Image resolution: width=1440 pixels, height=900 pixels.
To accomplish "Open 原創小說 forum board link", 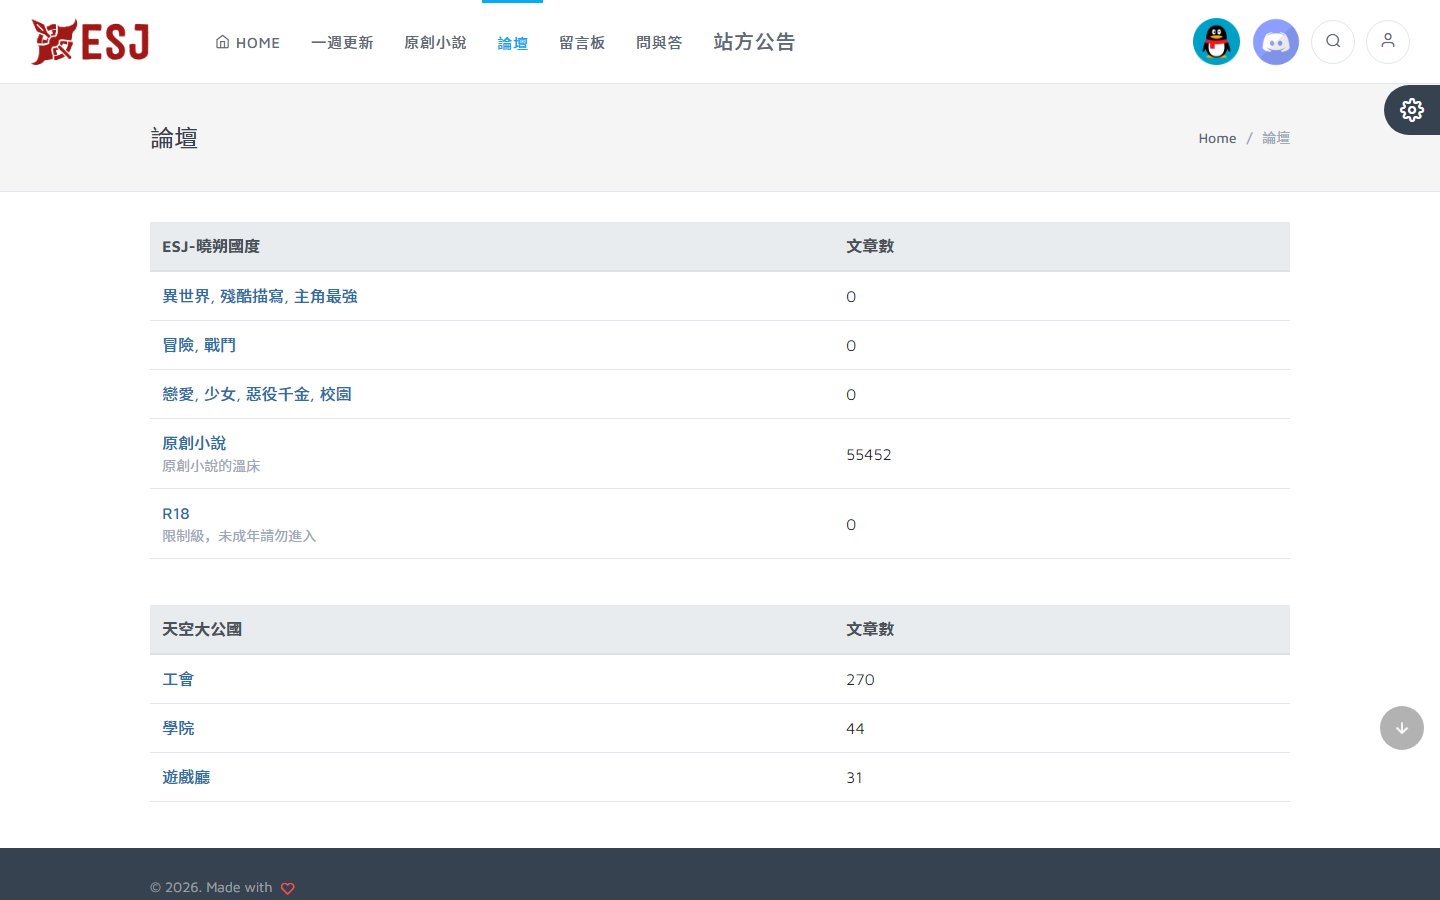I will [194, 443].
